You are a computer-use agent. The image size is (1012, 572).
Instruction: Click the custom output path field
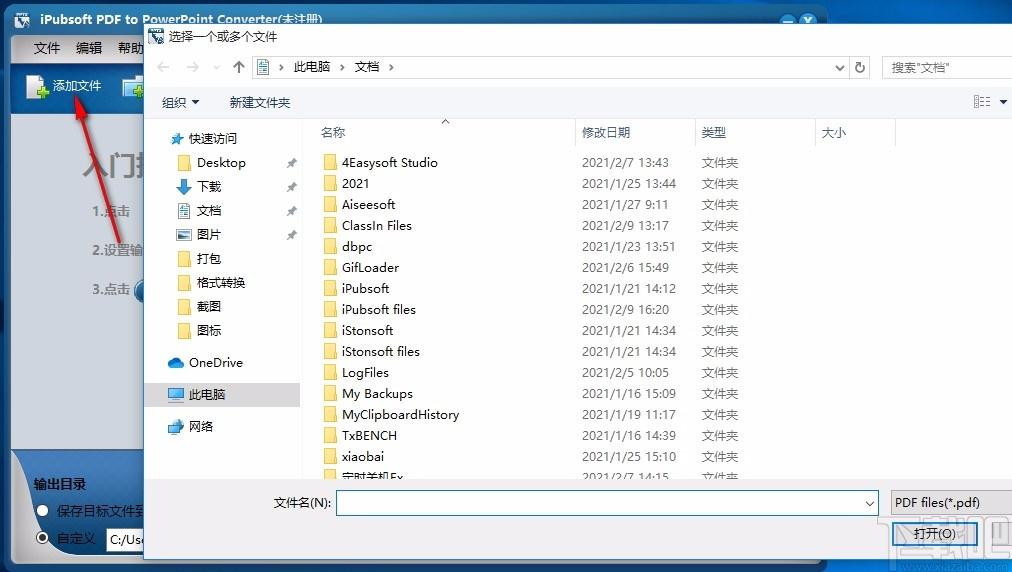125,539
